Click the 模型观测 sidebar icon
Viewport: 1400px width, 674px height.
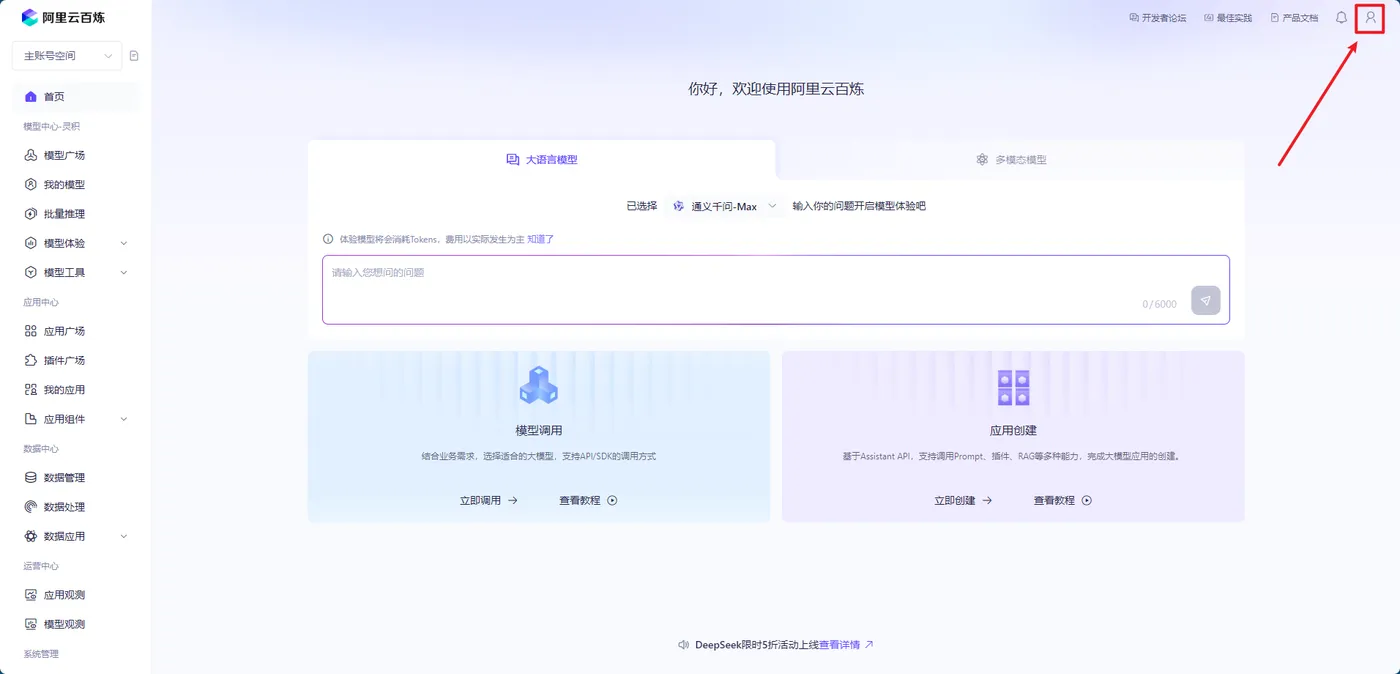pos(30,624)
